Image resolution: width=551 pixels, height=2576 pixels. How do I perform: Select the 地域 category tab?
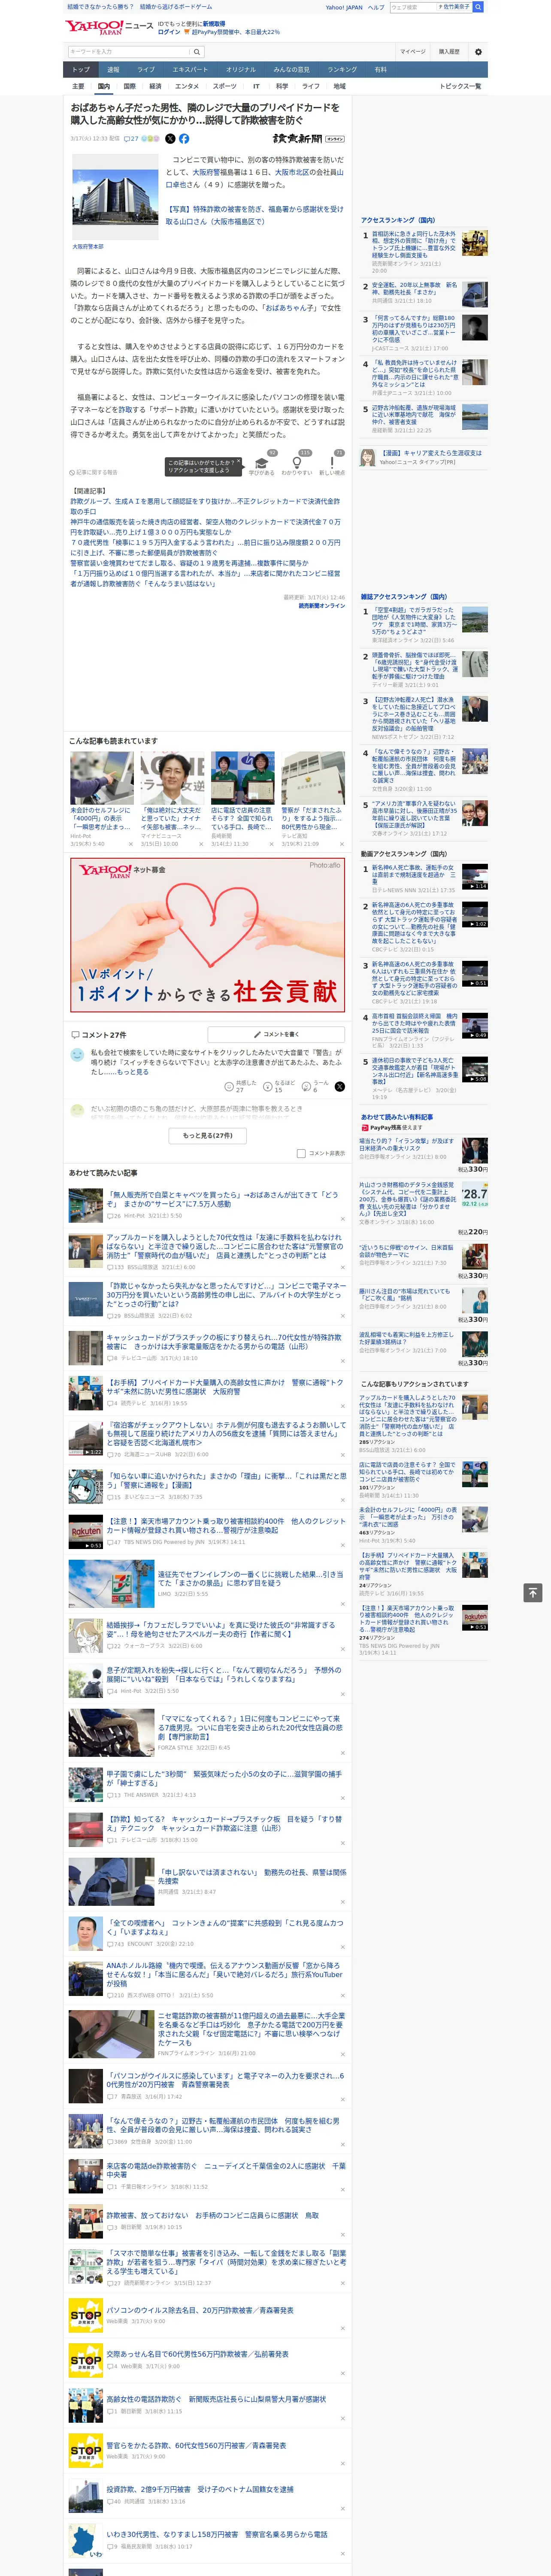340,86
